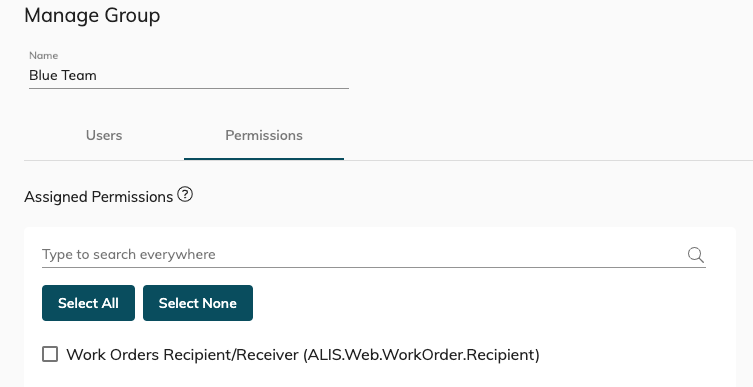Click the Assigned Permissions section label
The height and width of the screenshot is (387, 753).
(x=98, y=197)
